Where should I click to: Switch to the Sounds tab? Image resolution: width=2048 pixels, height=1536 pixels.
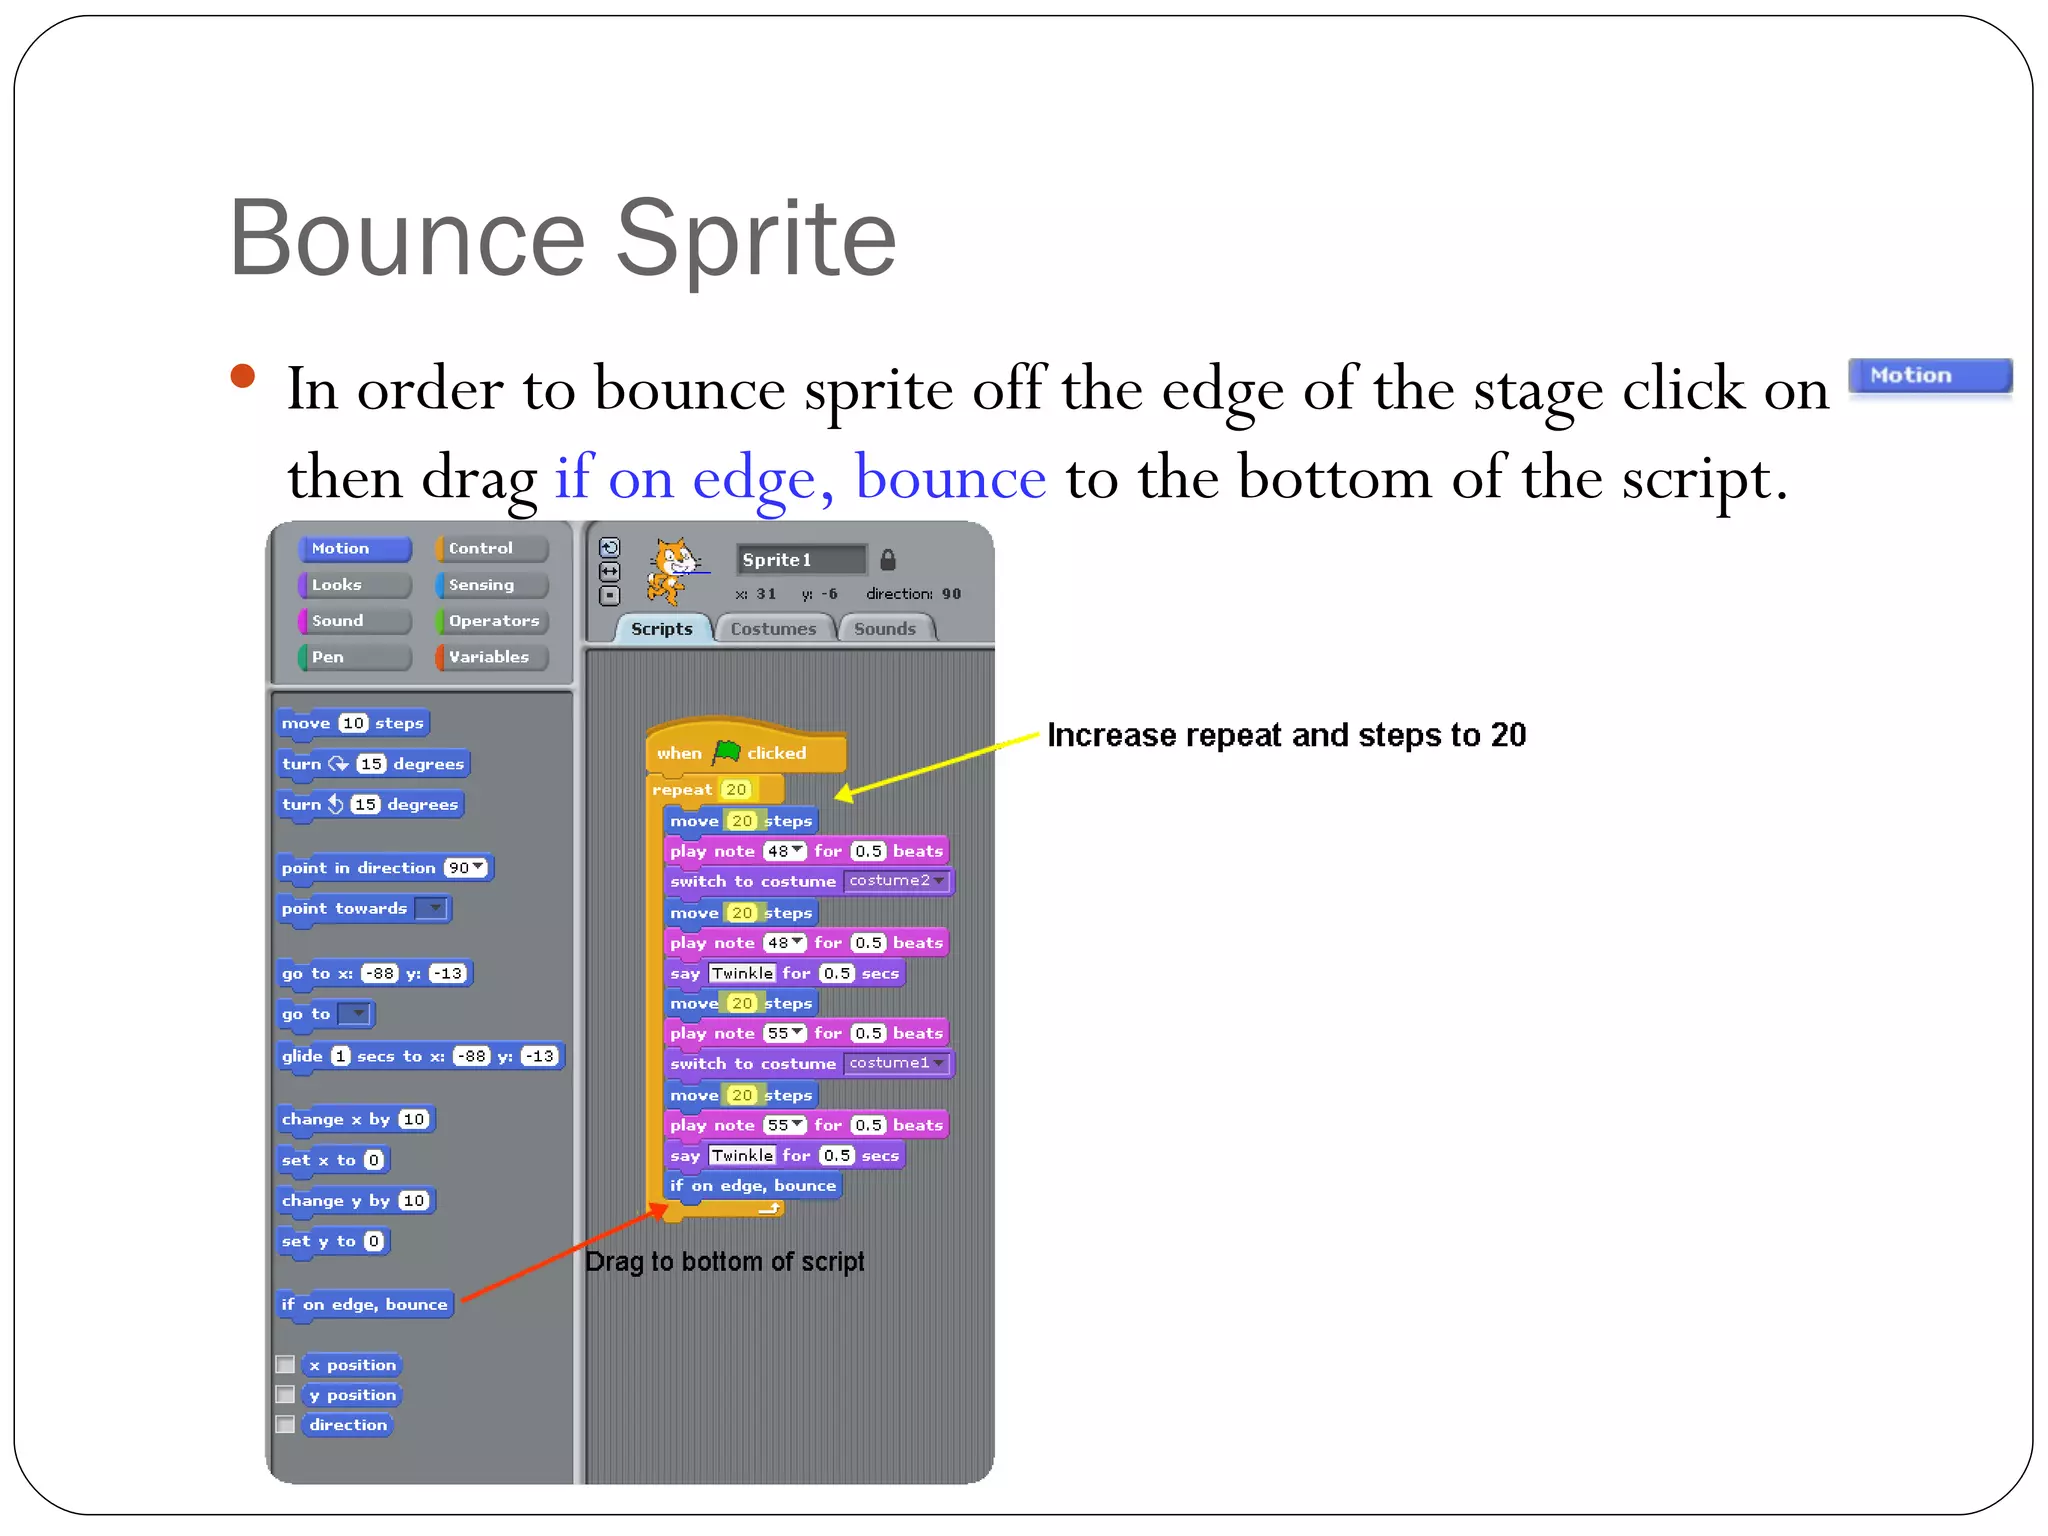click(x=884, y=629)
